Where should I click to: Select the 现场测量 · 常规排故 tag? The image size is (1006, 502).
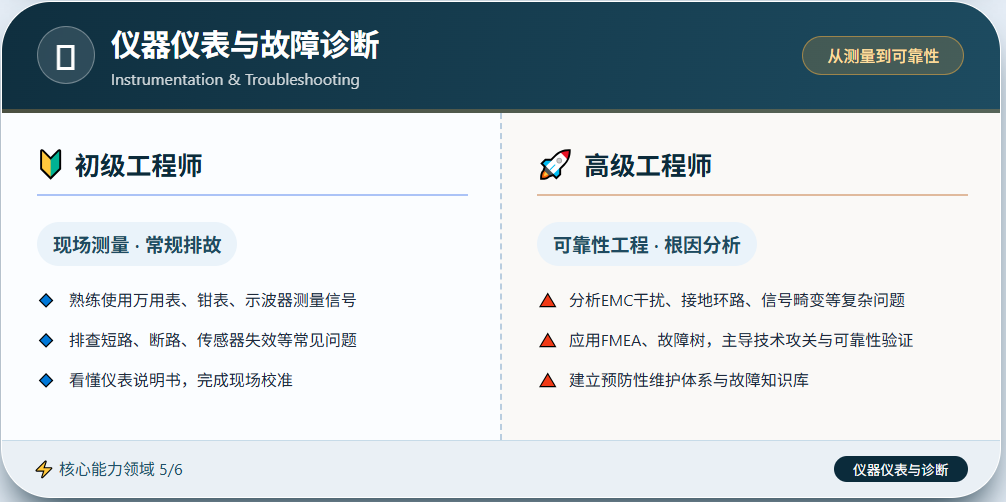click(137, 245)
